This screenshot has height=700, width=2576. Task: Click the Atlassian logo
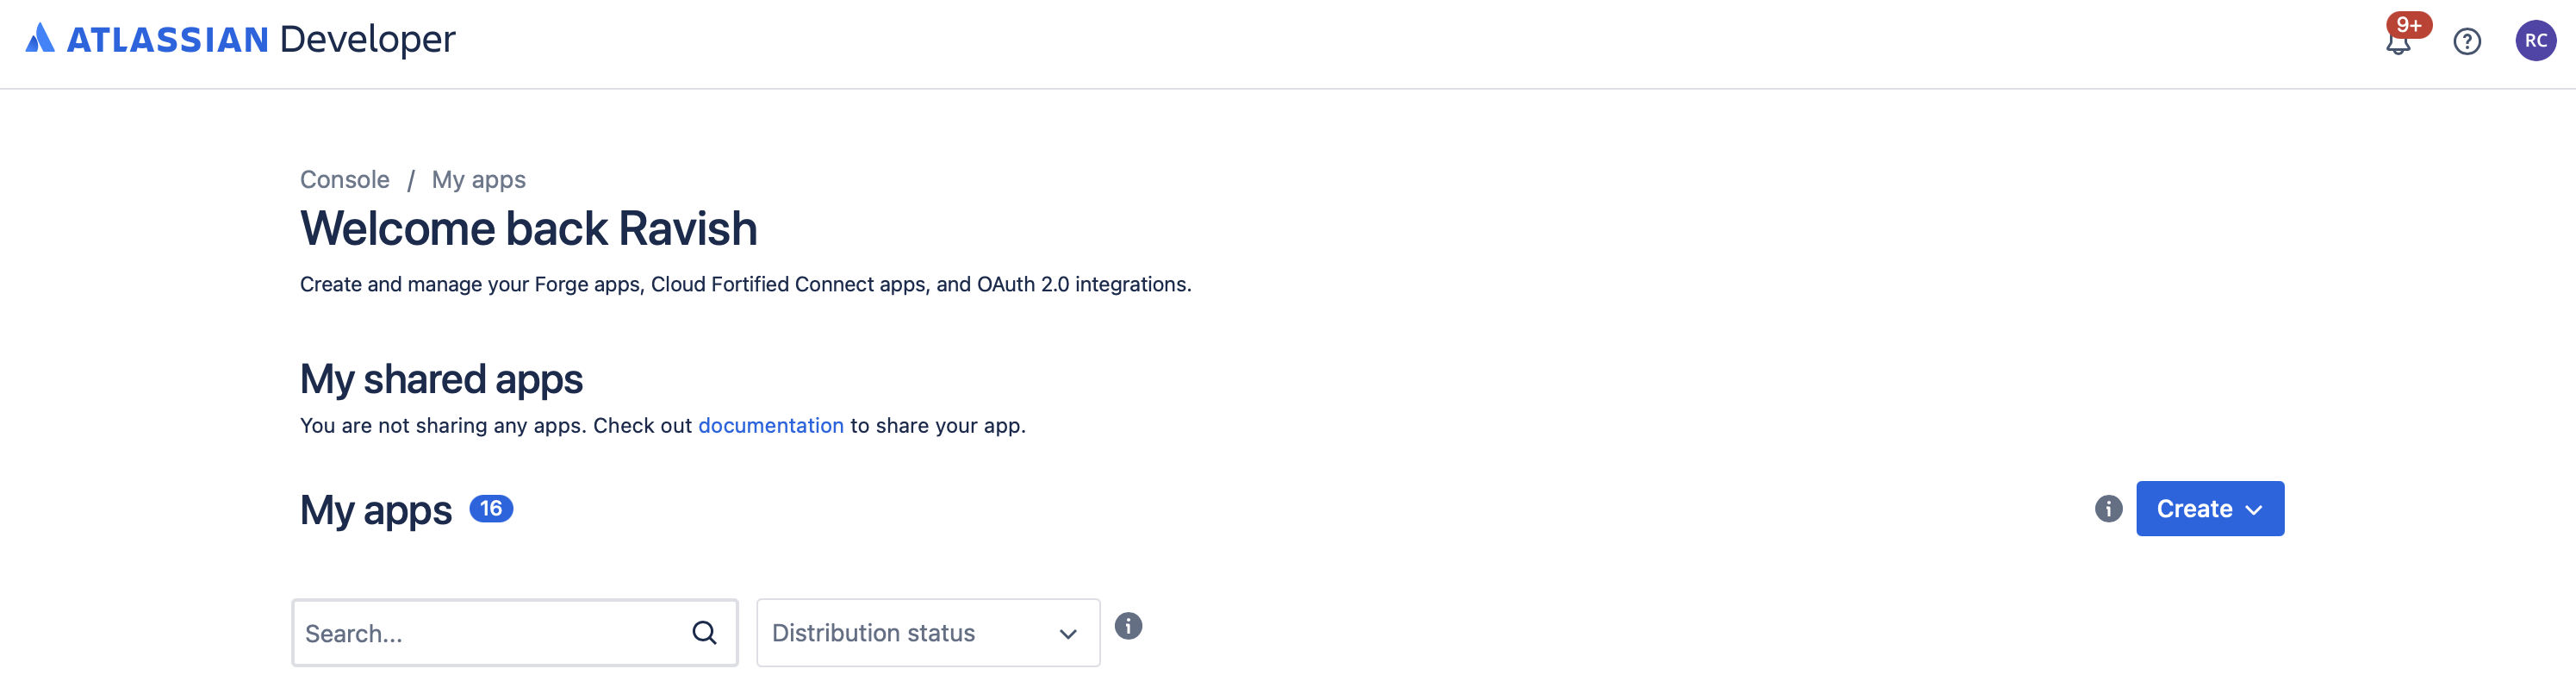coord(42,38)
